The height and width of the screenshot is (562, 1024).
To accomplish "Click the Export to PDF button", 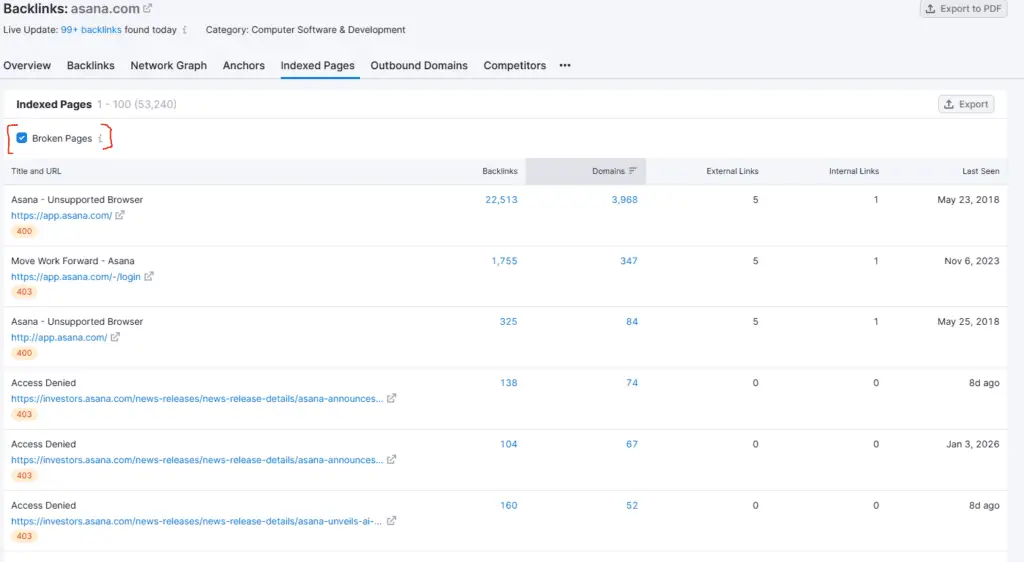I will (x=963, y=8).
